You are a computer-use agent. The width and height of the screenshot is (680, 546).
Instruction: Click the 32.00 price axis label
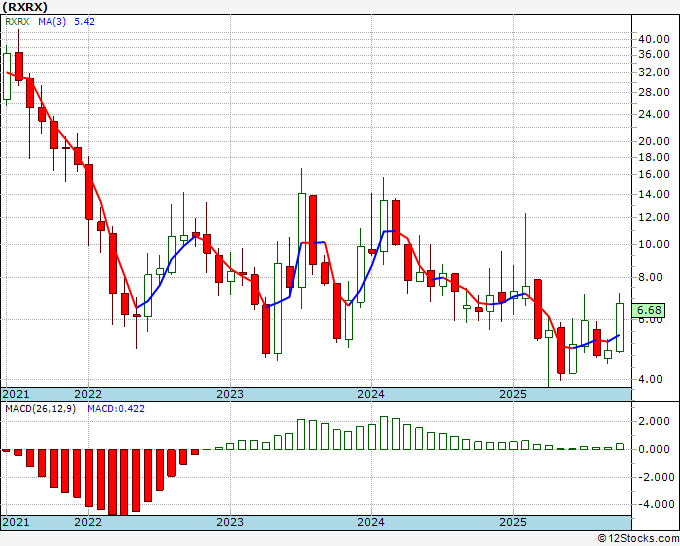point(654,72)
